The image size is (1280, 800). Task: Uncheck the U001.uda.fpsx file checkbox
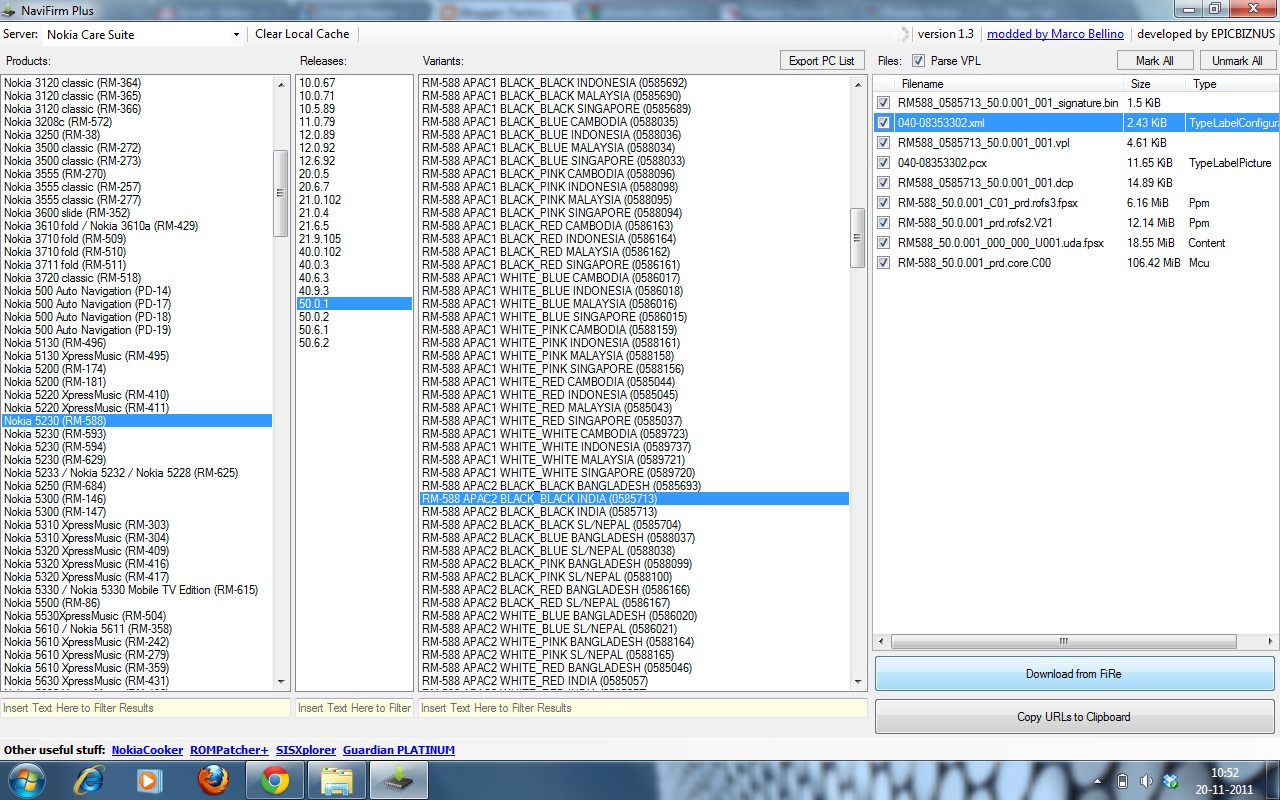pos(883,243)
